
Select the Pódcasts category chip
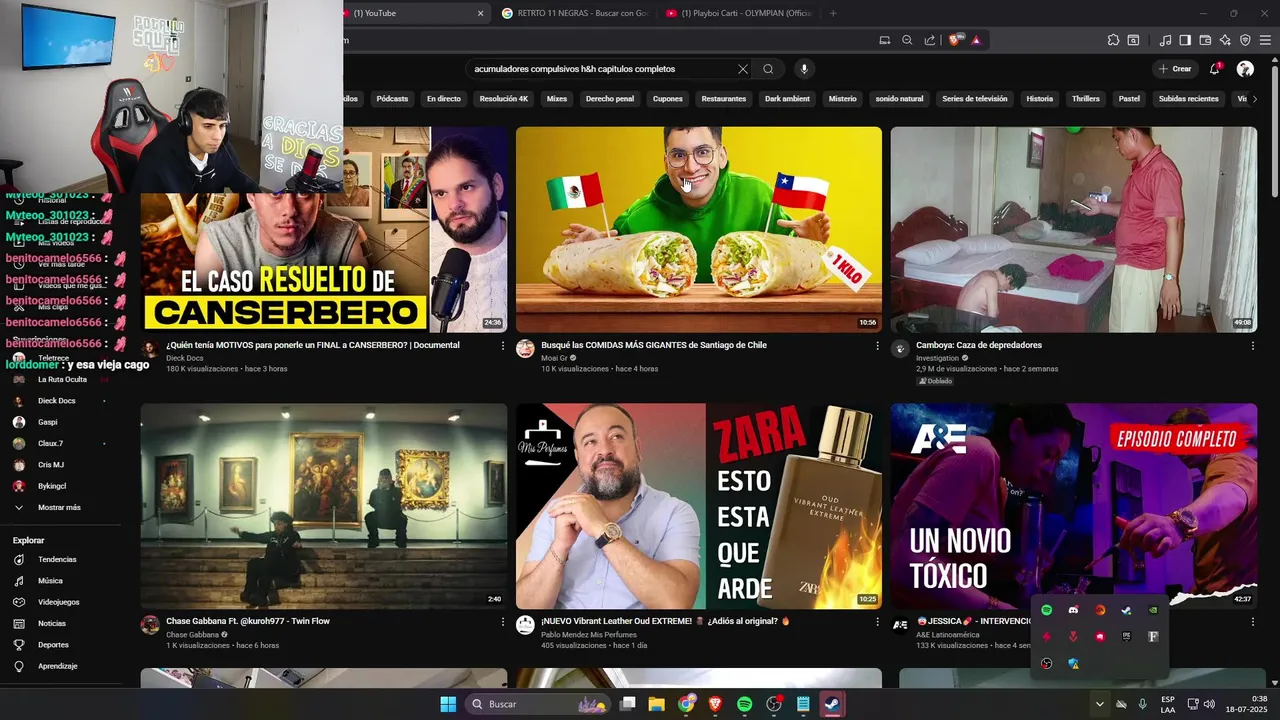[392, 99]
